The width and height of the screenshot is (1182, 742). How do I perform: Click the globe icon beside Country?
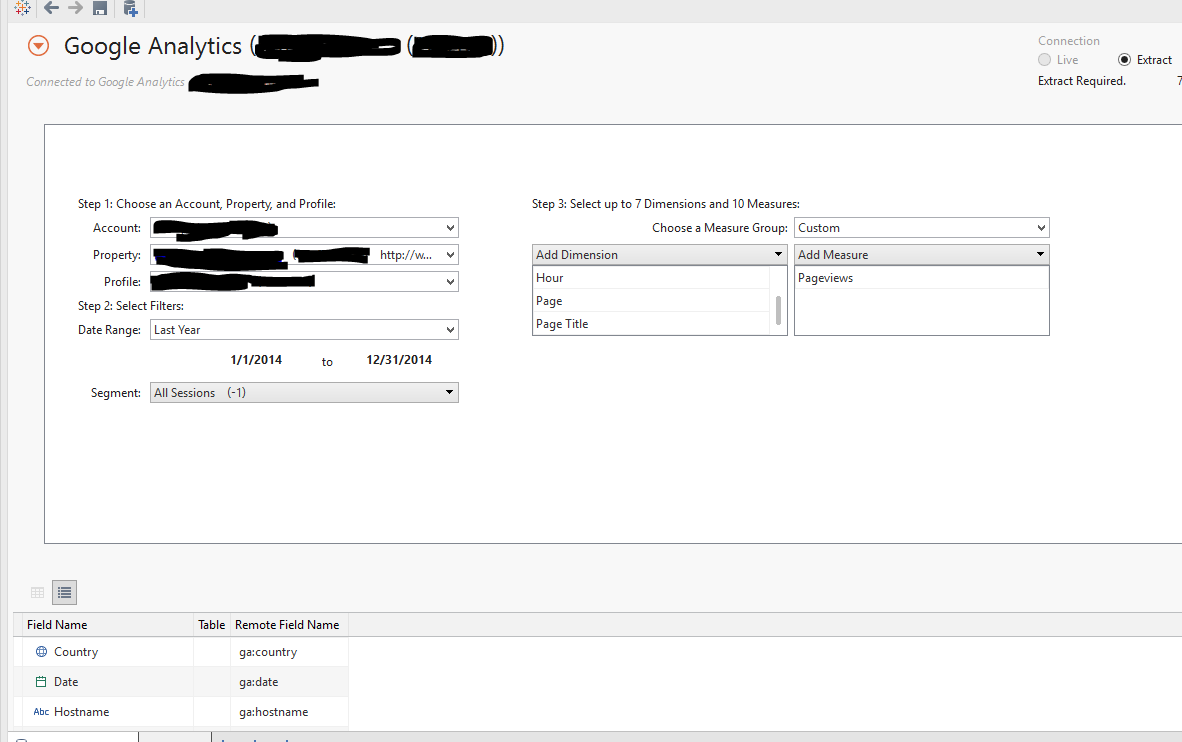[41, 652]
